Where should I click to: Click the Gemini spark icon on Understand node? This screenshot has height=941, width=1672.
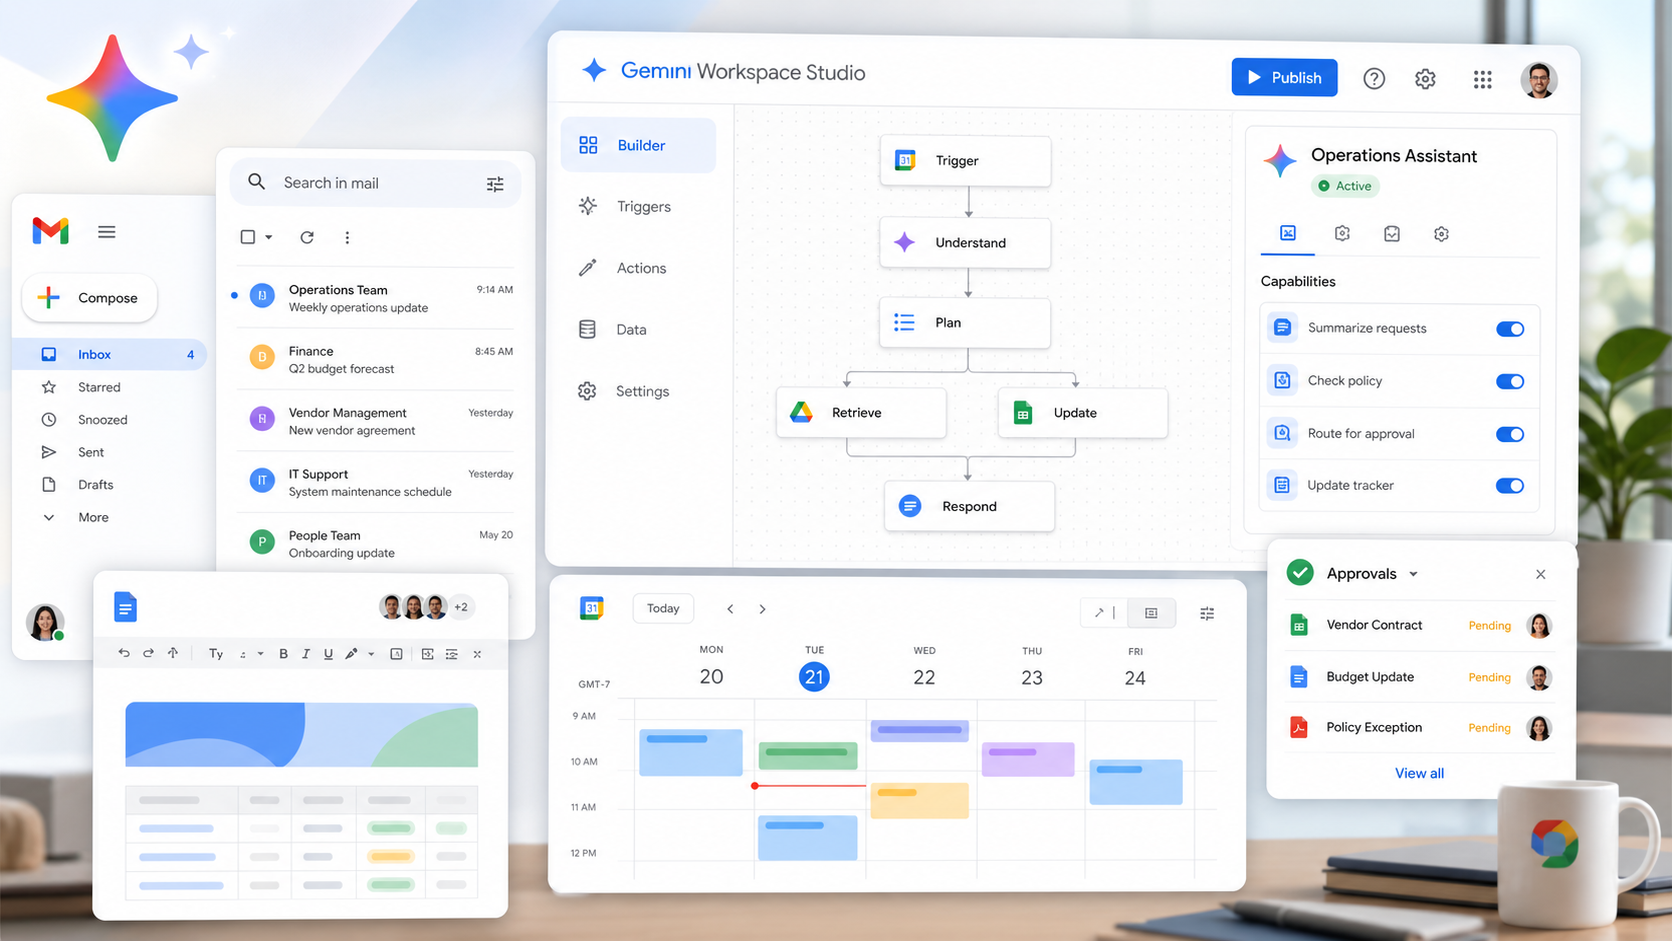coord(904,242)
